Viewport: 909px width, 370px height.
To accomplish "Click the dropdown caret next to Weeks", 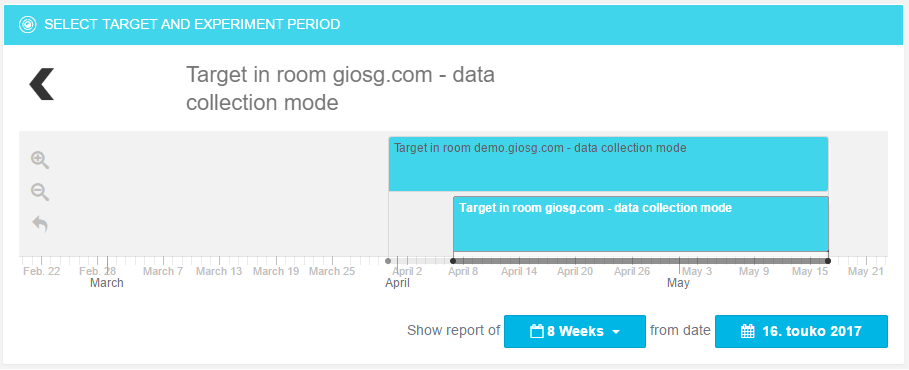I will pos(616,332).
